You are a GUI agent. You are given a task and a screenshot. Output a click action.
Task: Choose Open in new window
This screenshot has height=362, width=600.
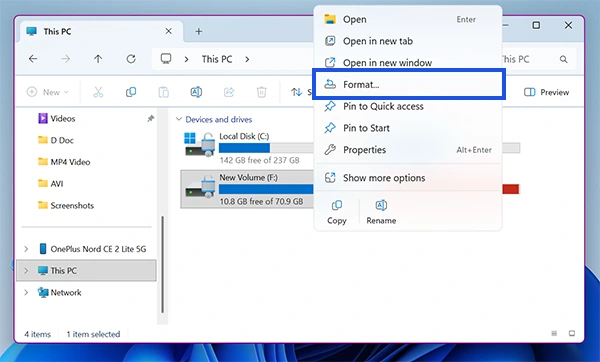point(408,62)
